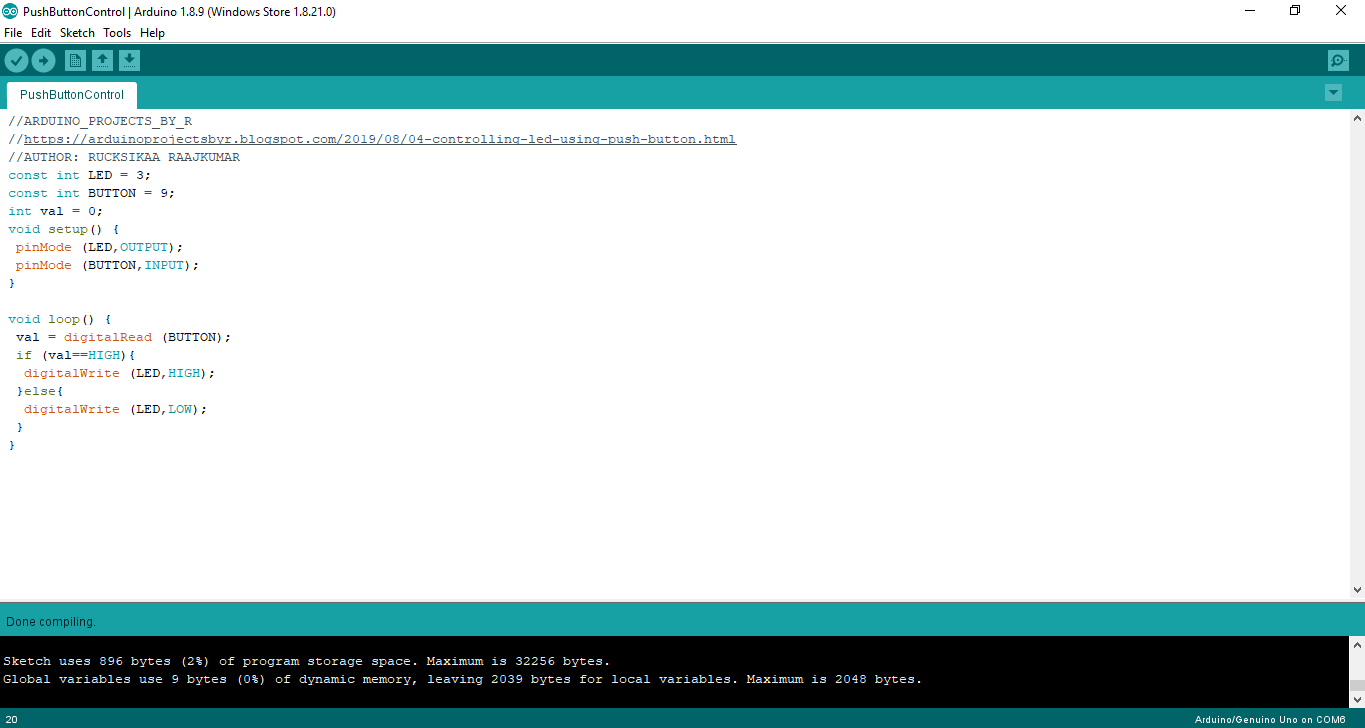
Task: Click the 'void setup() {' line
Action: (x=64, y=229)
